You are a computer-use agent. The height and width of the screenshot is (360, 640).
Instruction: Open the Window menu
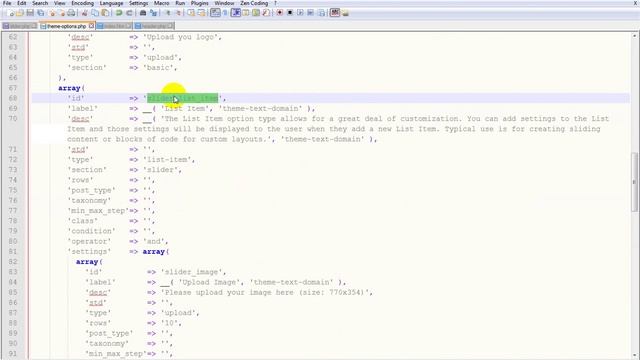224,3
